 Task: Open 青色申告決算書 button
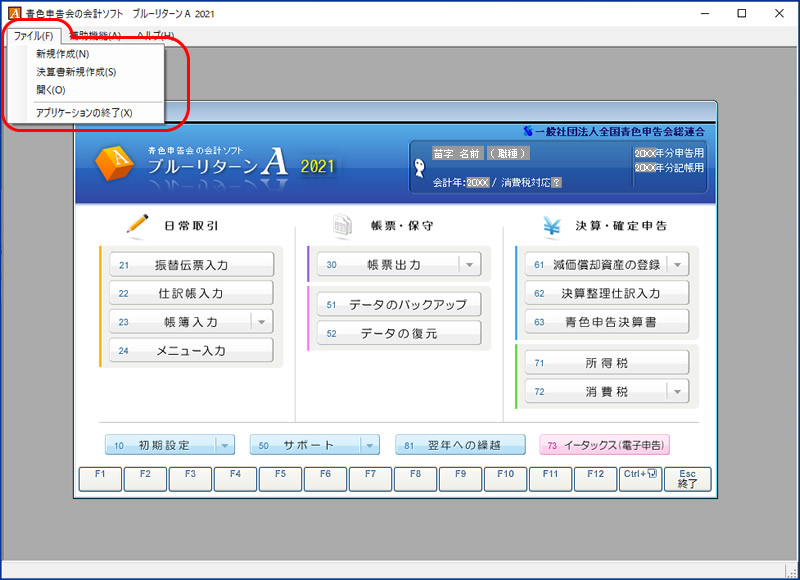point(607,322)
